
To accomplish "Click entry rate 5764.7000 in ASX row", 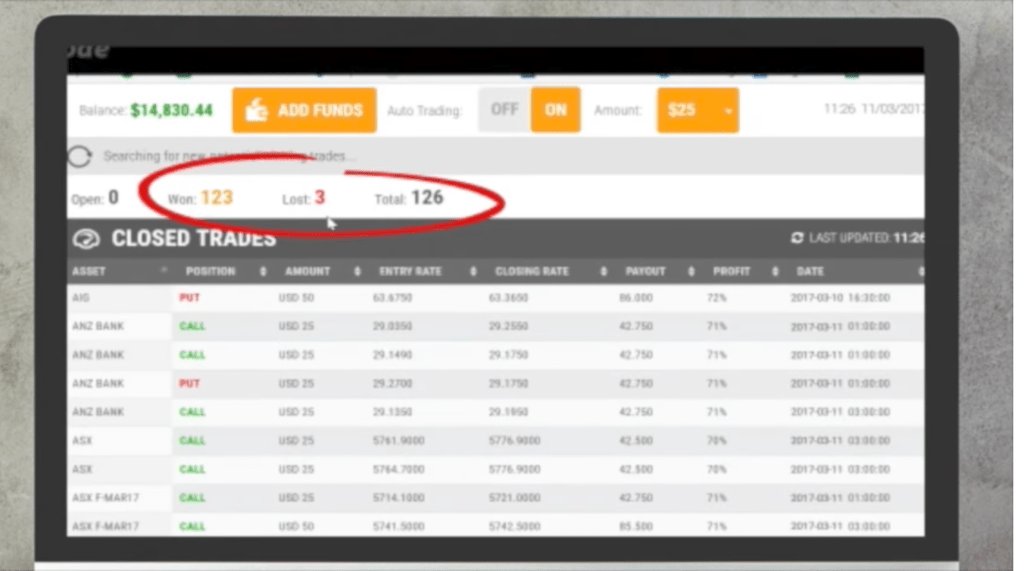I will [398, 469].
